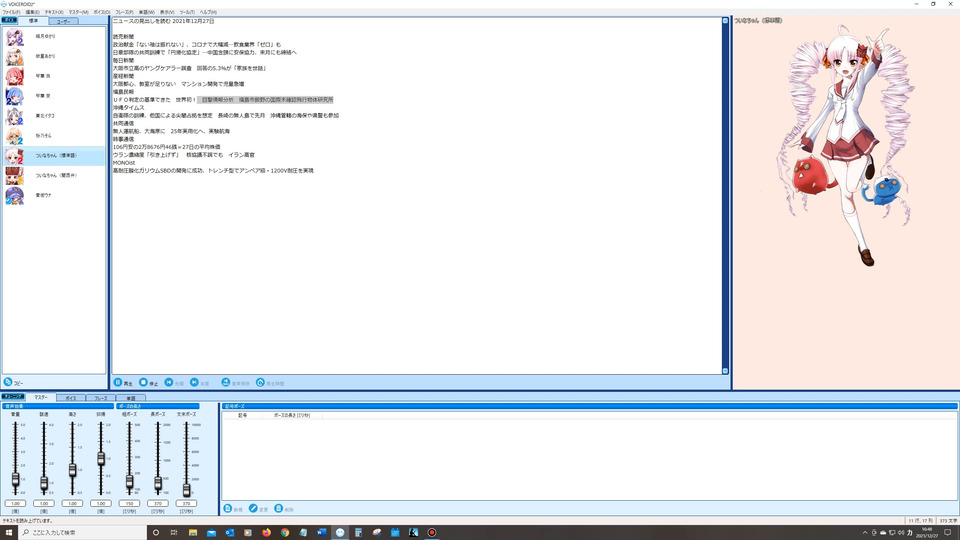Open the ツール(T) menu

(x=187, y=12)
